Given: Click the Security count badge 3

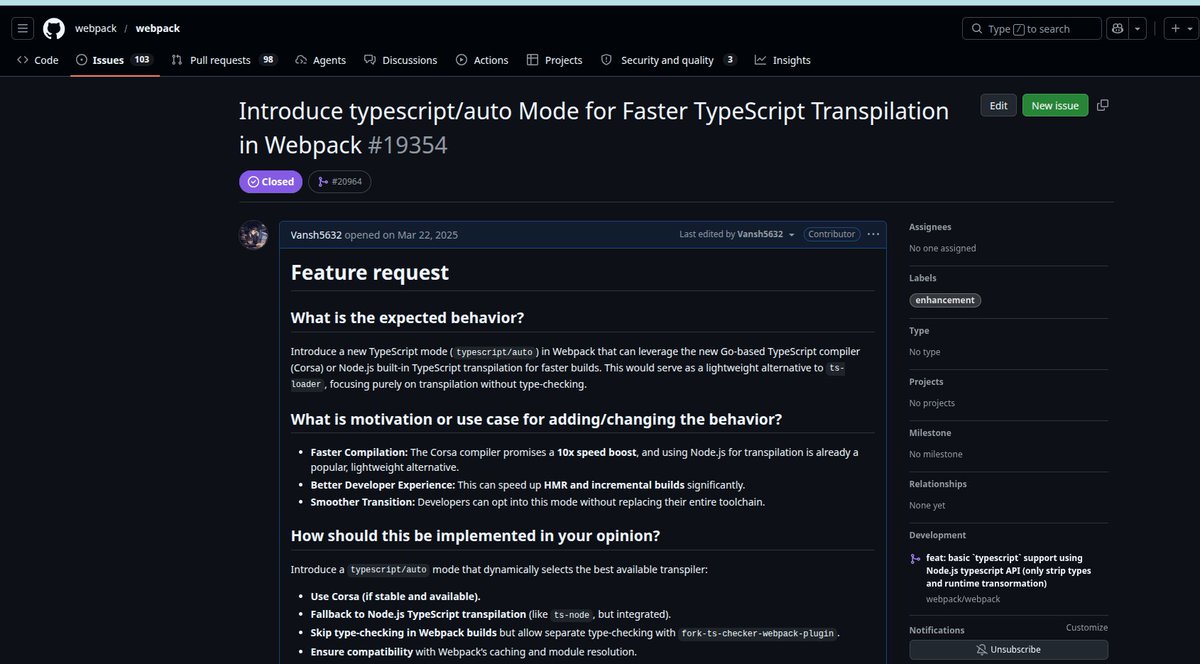Looking at the screenshot, I should coord(730,60).
